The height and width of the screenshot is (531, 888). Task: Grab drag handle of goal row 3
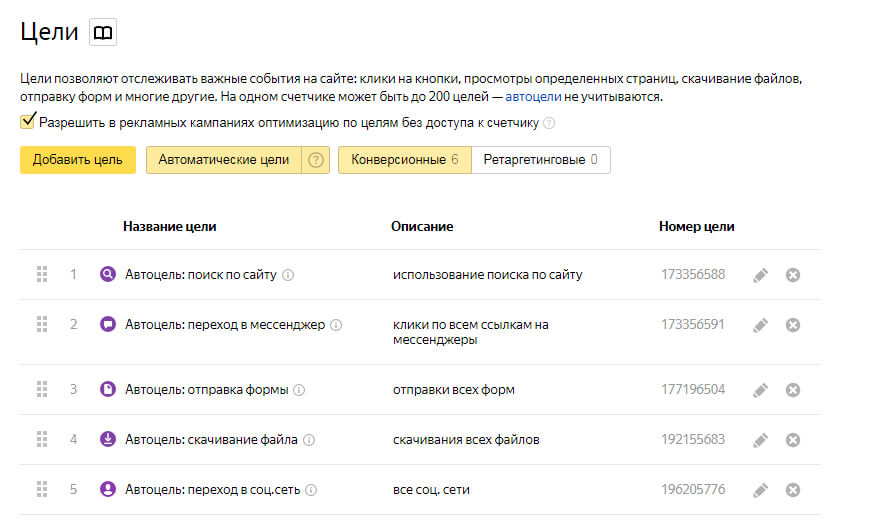42,389
